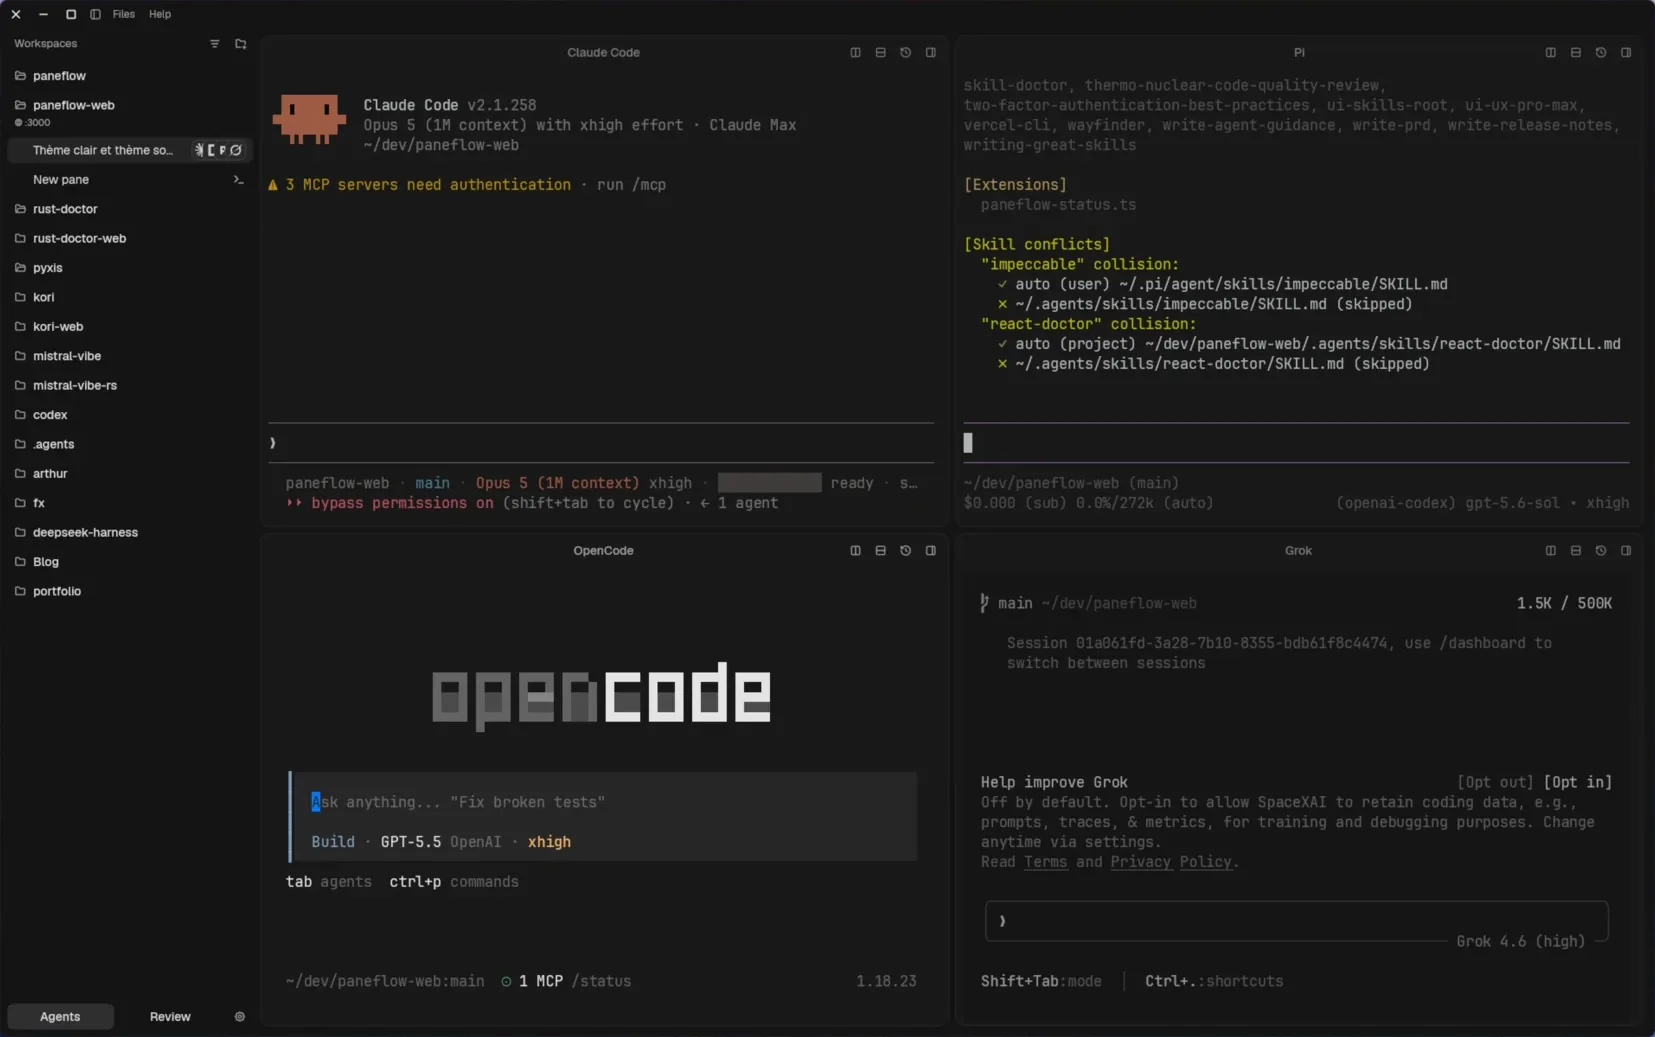Toggle side panel icon in Grok pane
This screenshot has width=1655, height=1037.
click(x=1625, y=551)
